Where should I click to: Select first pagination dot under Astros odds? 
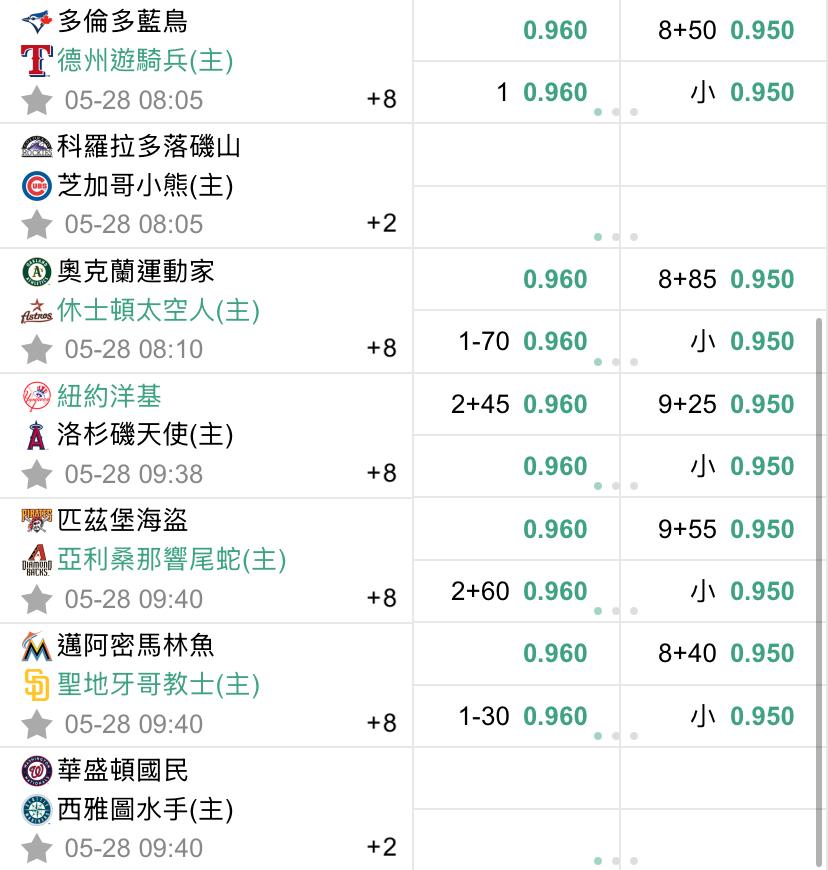click(x=598, y=362)
